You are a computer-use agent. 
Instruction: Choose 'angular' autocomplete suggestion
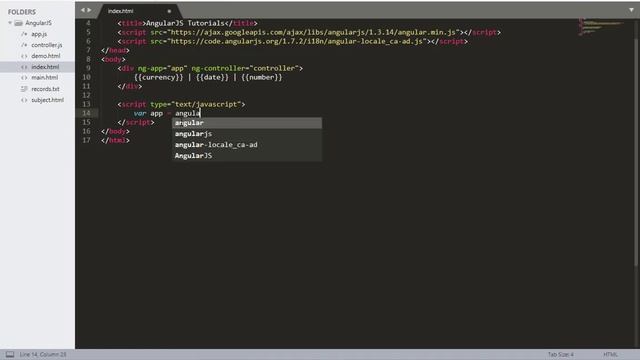(x=247, y=123)
